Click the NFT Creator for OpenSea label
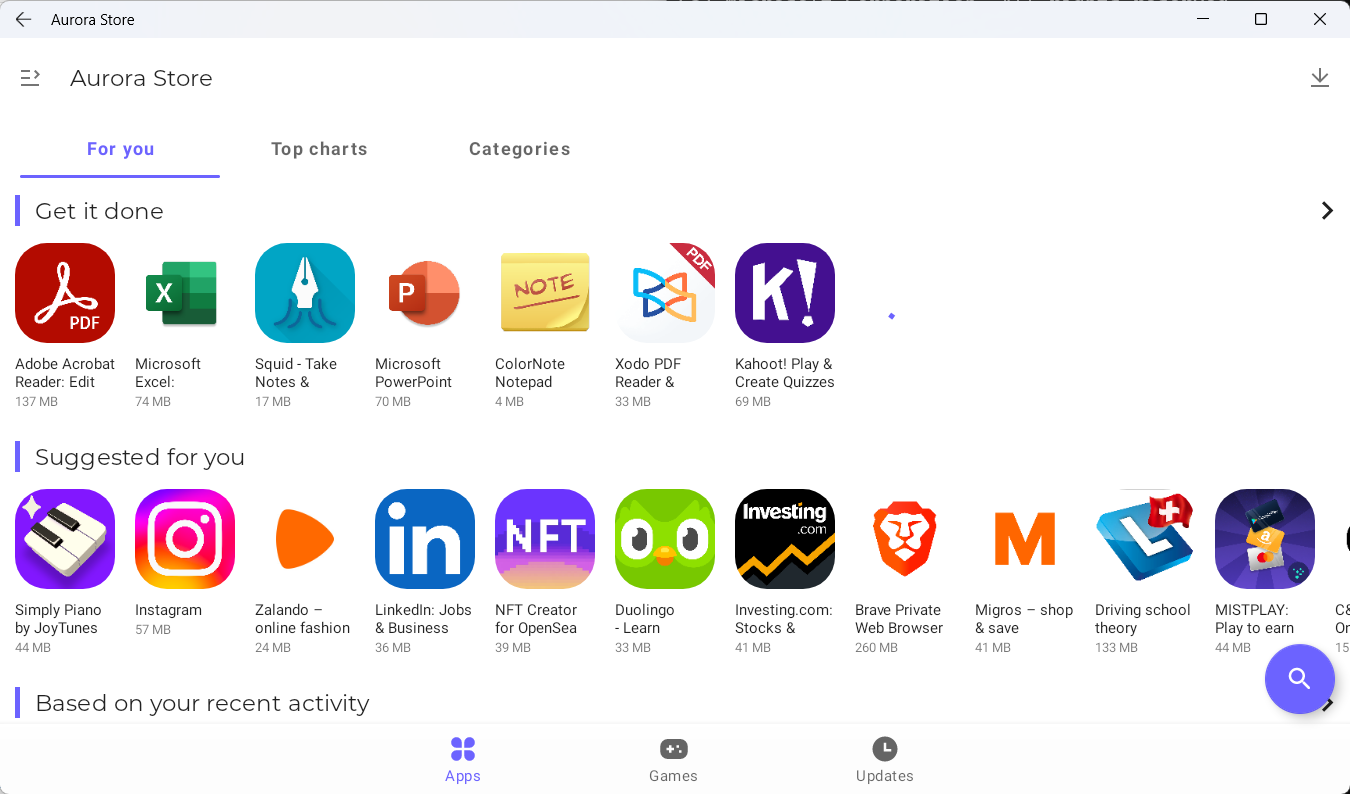 [x=536, y=619]
